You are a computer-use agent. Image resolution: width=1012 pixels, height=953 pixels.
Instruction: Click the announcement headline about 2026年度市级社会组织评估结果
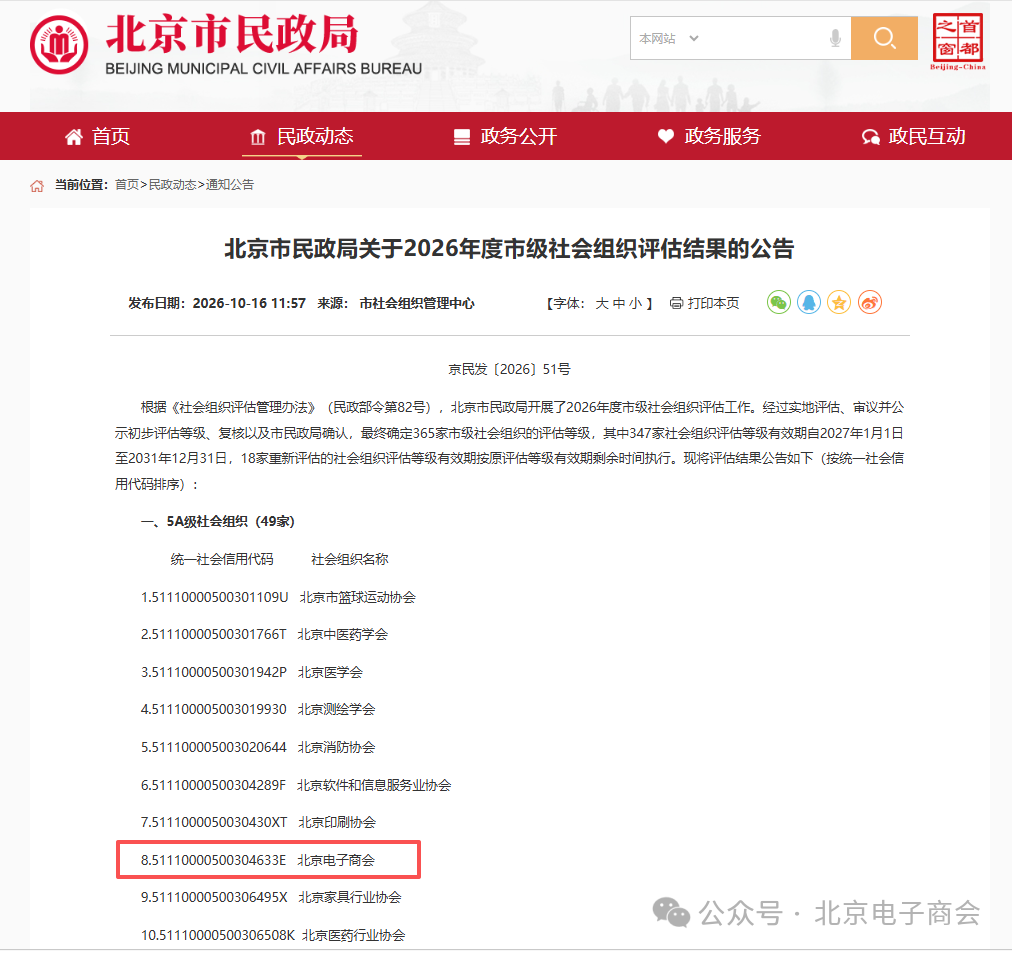509,248
